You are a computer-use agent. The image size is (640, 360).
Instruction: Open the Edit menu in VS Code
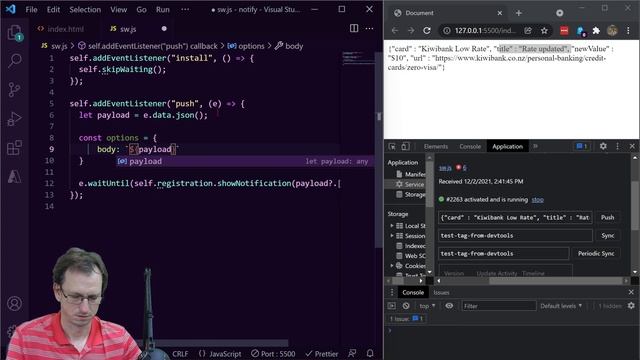tap(53, 9)
